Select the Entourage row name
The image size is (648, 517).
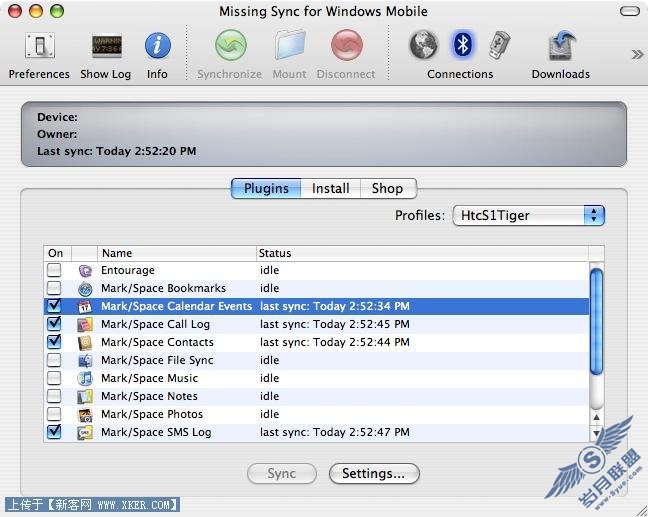[128, 271]
